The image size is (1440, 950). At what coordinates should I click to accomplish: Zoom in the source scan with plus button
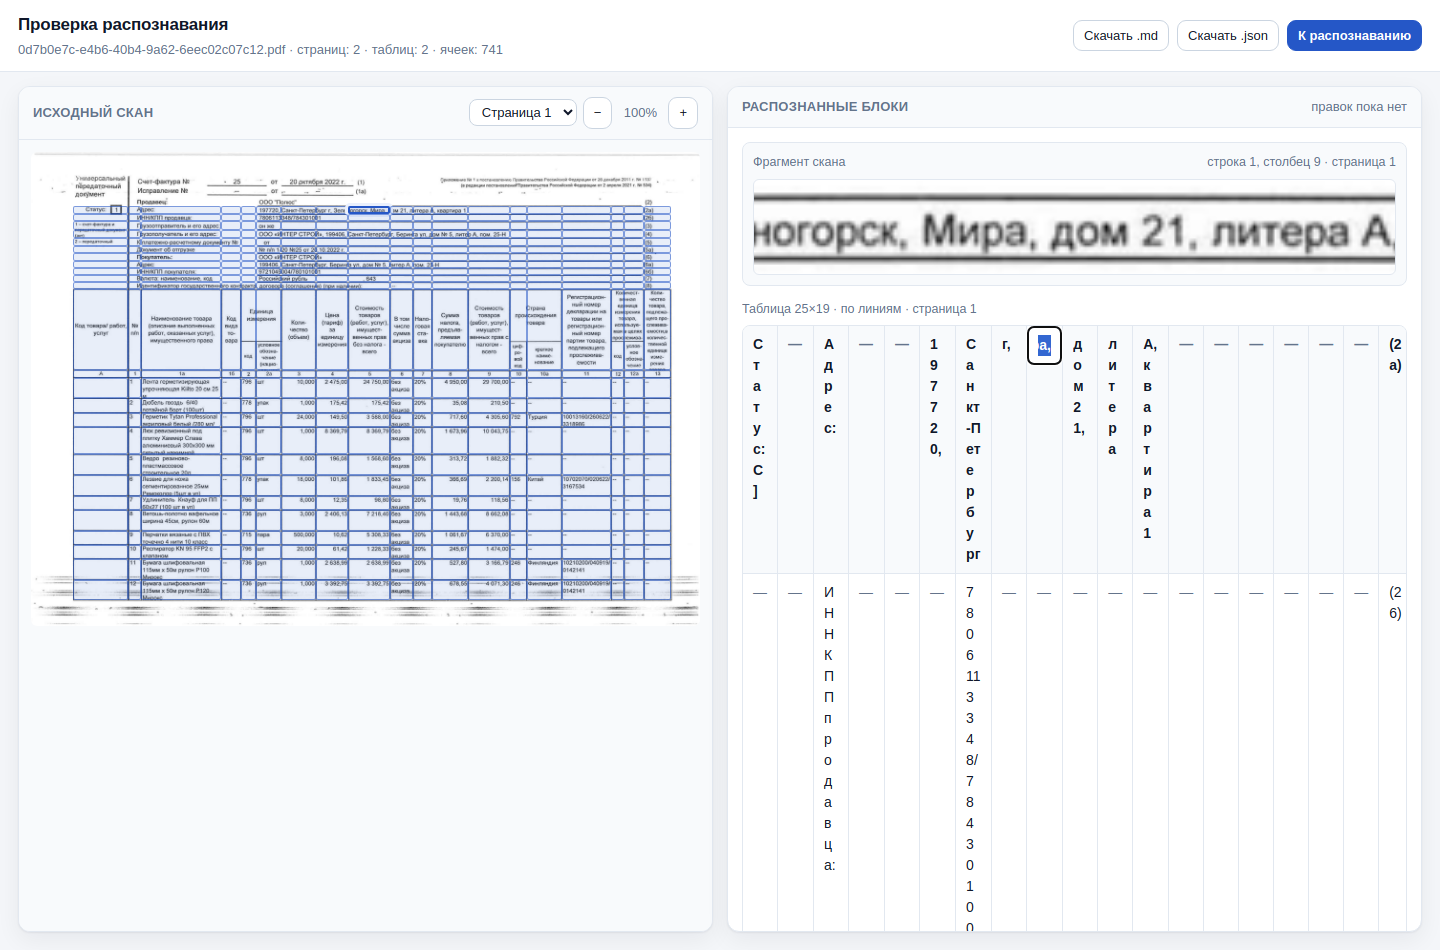click(x=683, y=113)
